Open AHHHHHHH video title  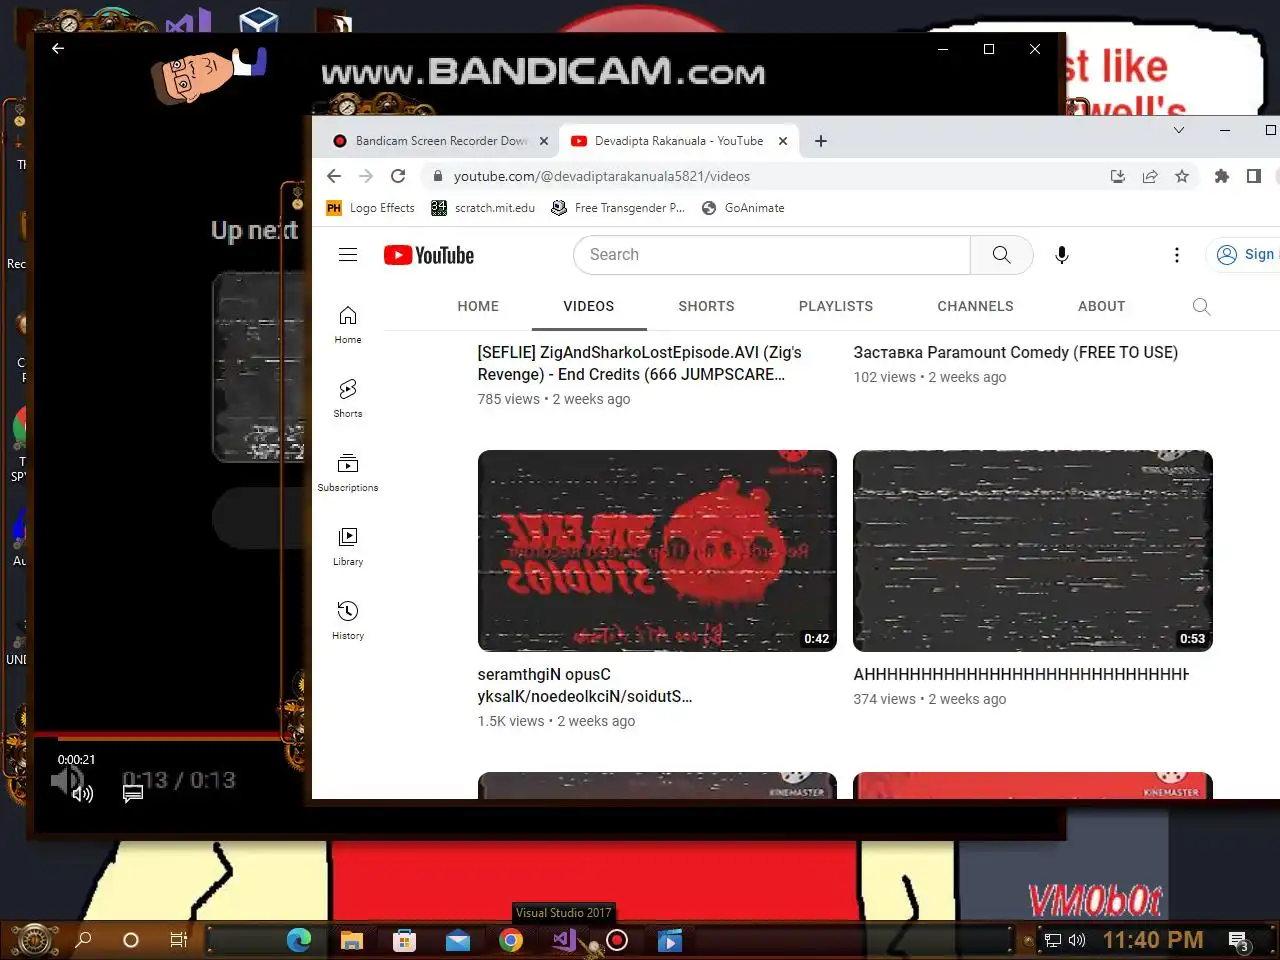coord(1021,674)
